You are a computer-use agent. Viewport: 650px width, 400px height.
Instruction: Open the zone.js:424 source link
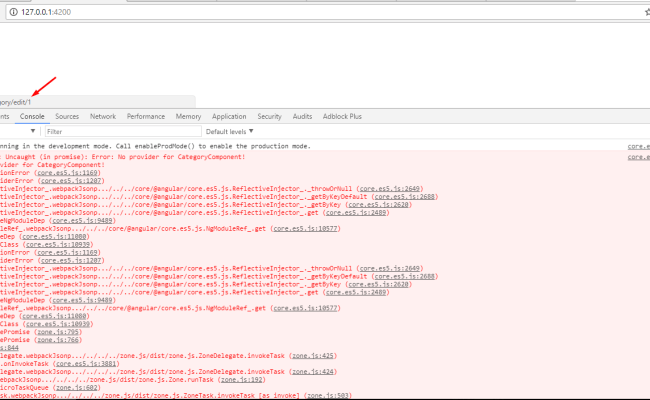[x=313, y=372]
